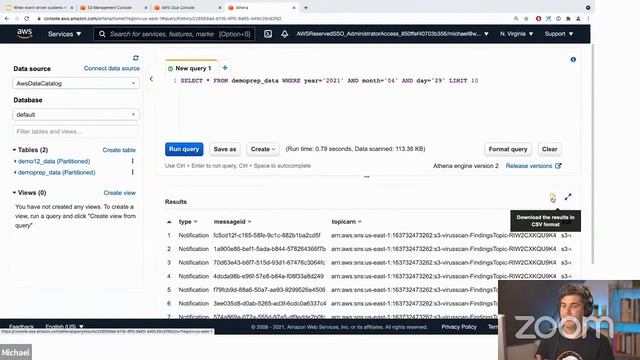This screenshot has height=360, width=640.
Task: Open the messageid column menu
Action: 249,222
